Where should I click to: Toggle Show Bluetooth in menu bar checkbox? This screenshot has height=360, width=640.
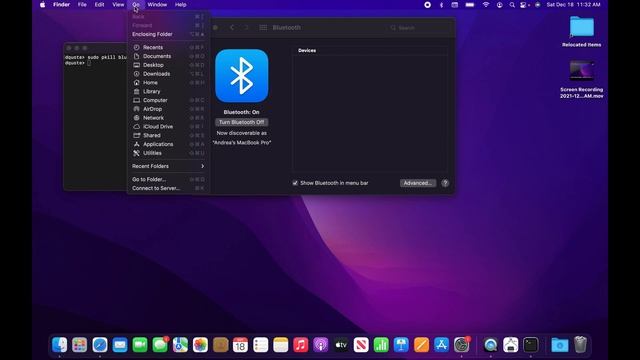click(295, 183)
